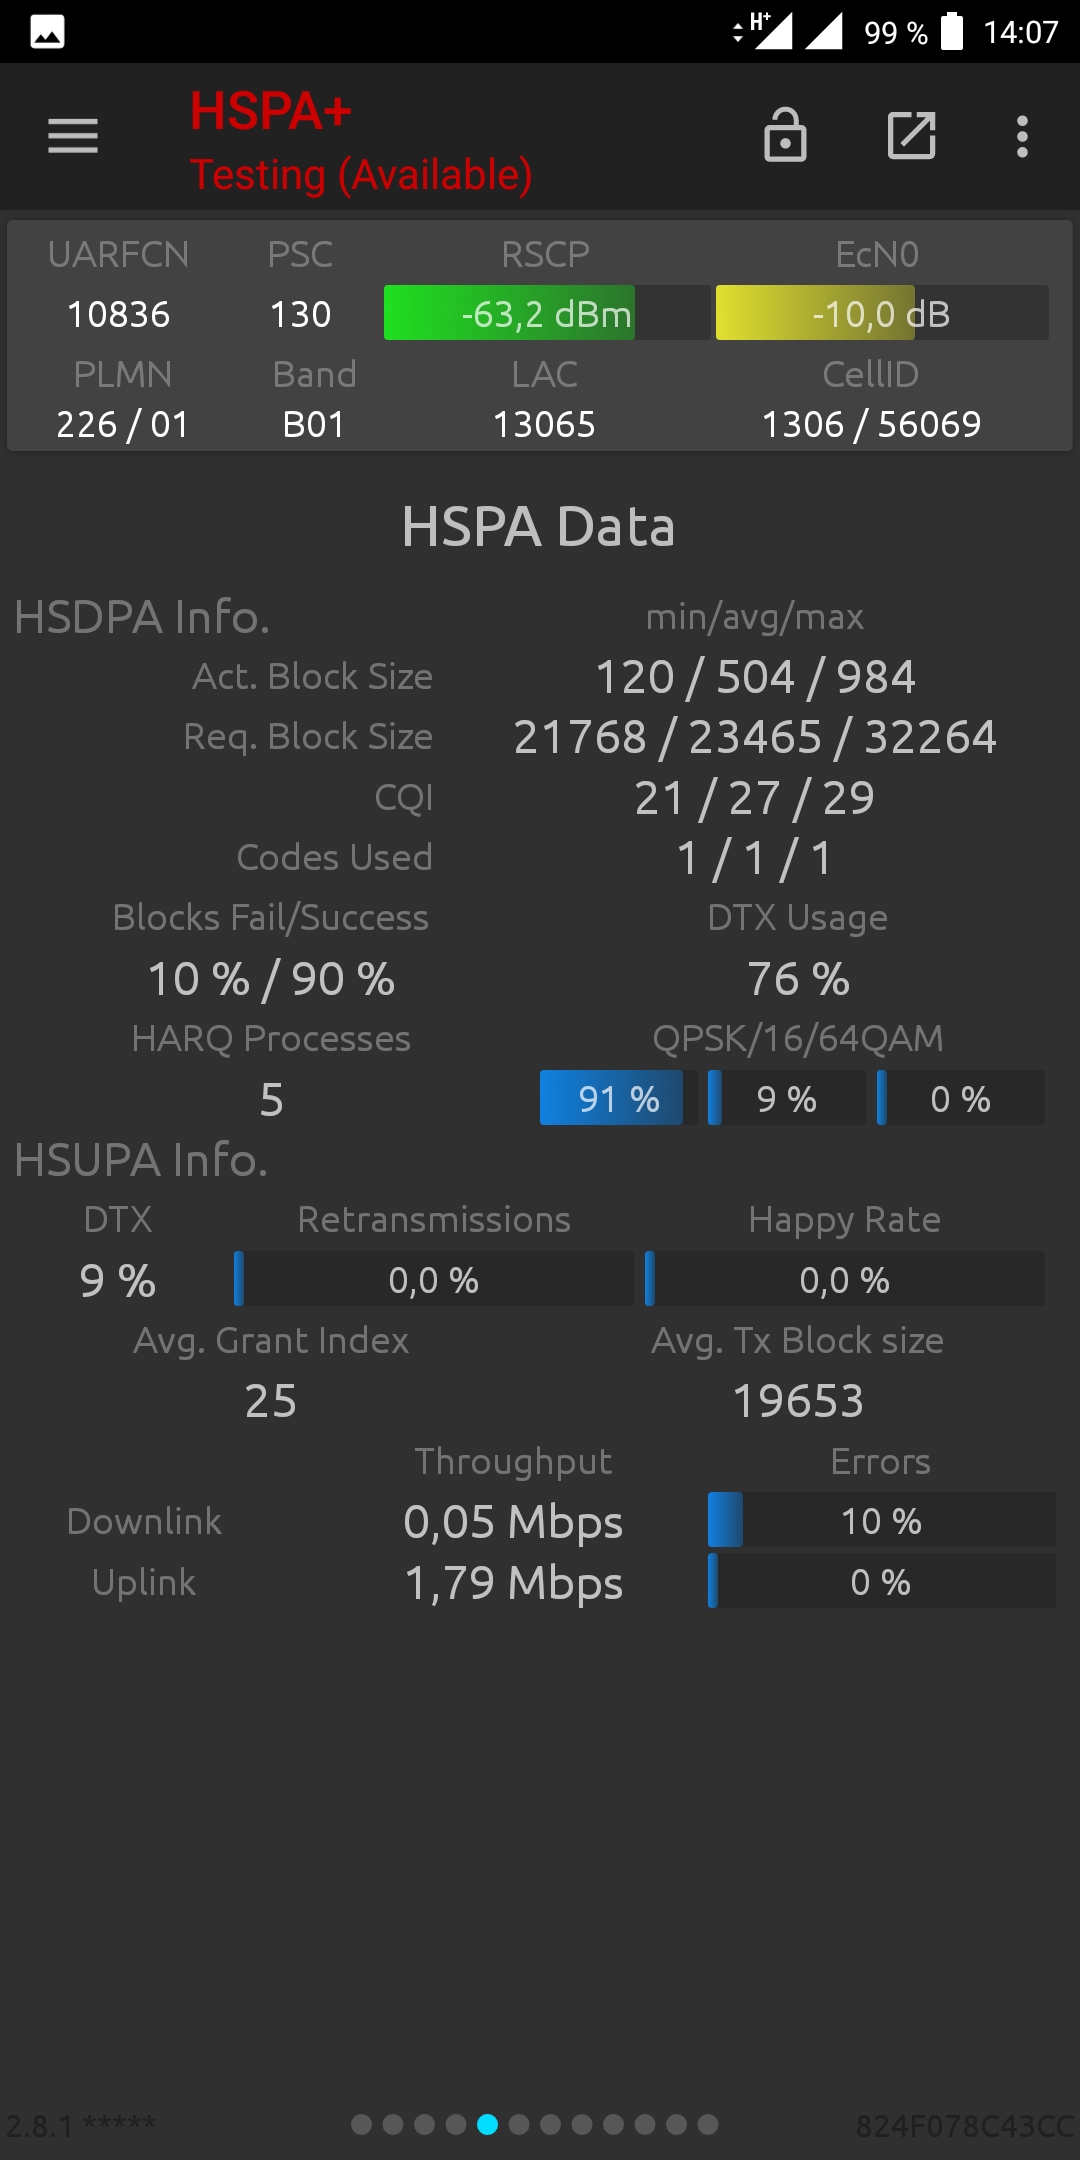
Task: Tap the HSPA+ Testing (Available) title
Action: [x=361, y=142]
